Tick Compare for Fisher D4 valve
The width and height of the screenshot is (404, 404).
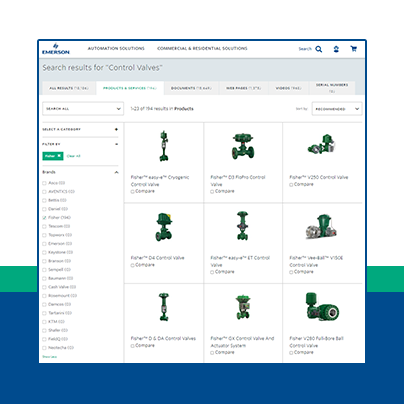click(132, 265)
